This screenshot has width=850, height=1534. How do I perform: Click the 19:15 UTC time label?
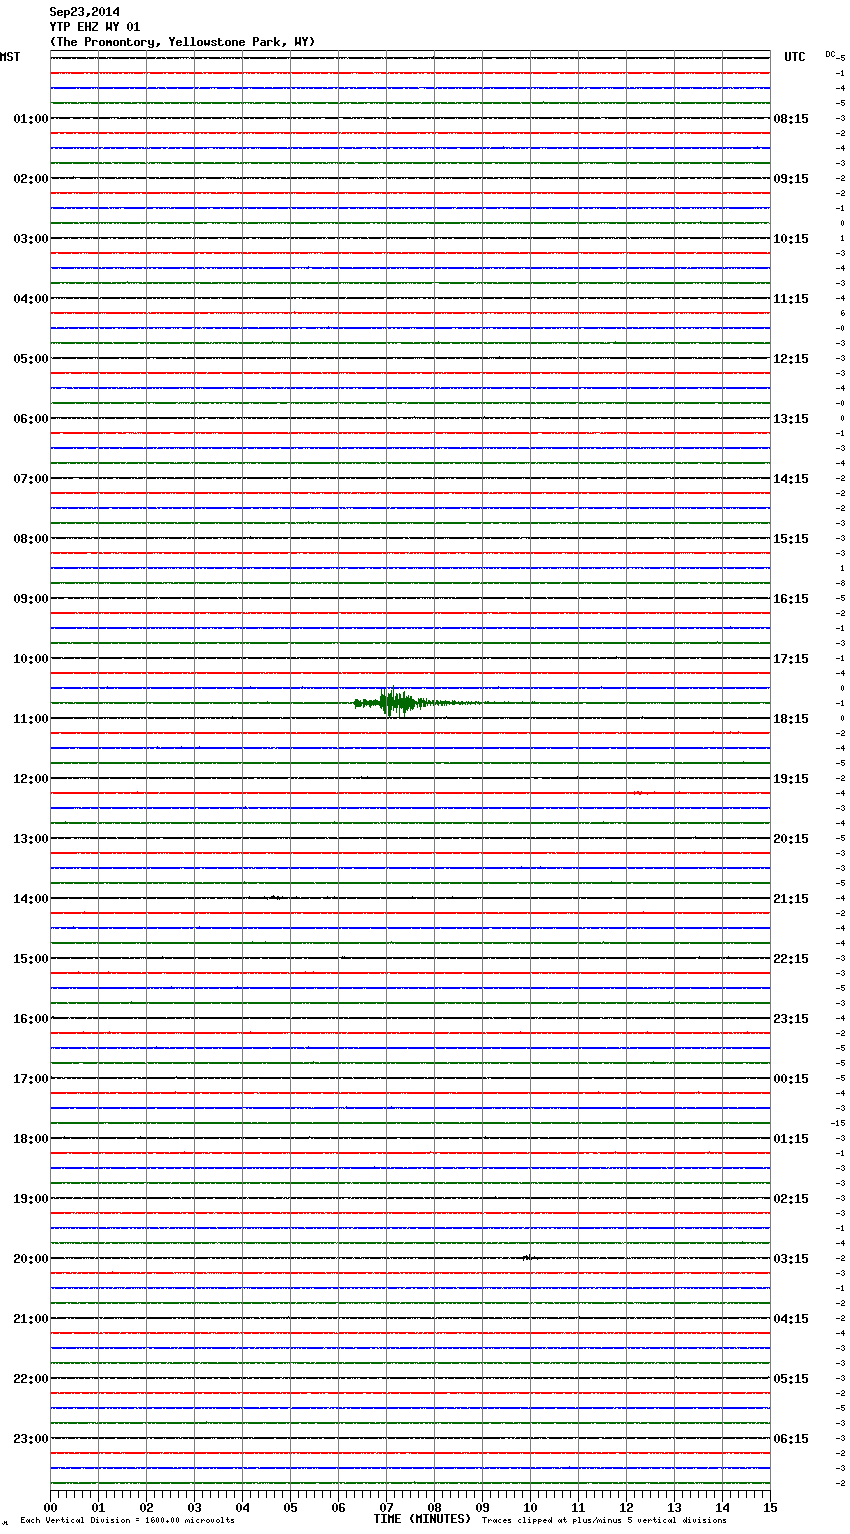[x=791, y=779]
